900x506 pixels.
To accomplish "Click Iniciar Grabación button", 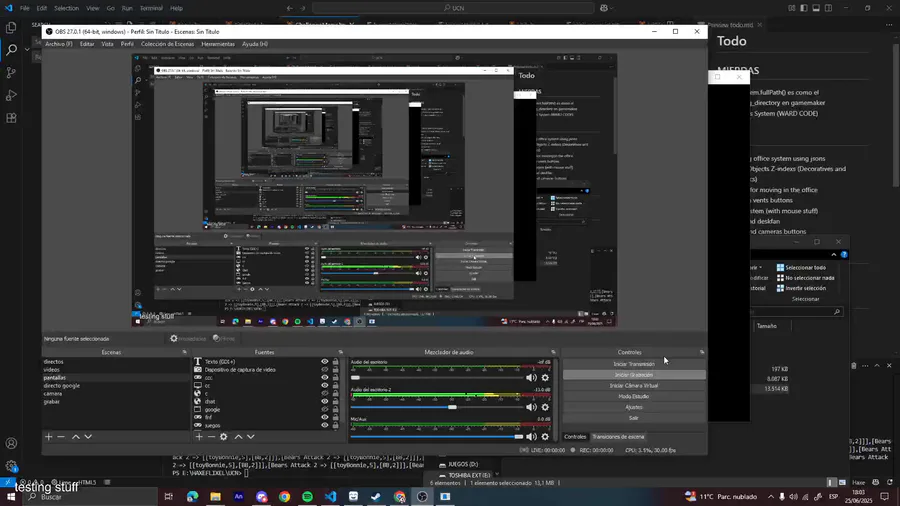I will (x=634, y=375).
